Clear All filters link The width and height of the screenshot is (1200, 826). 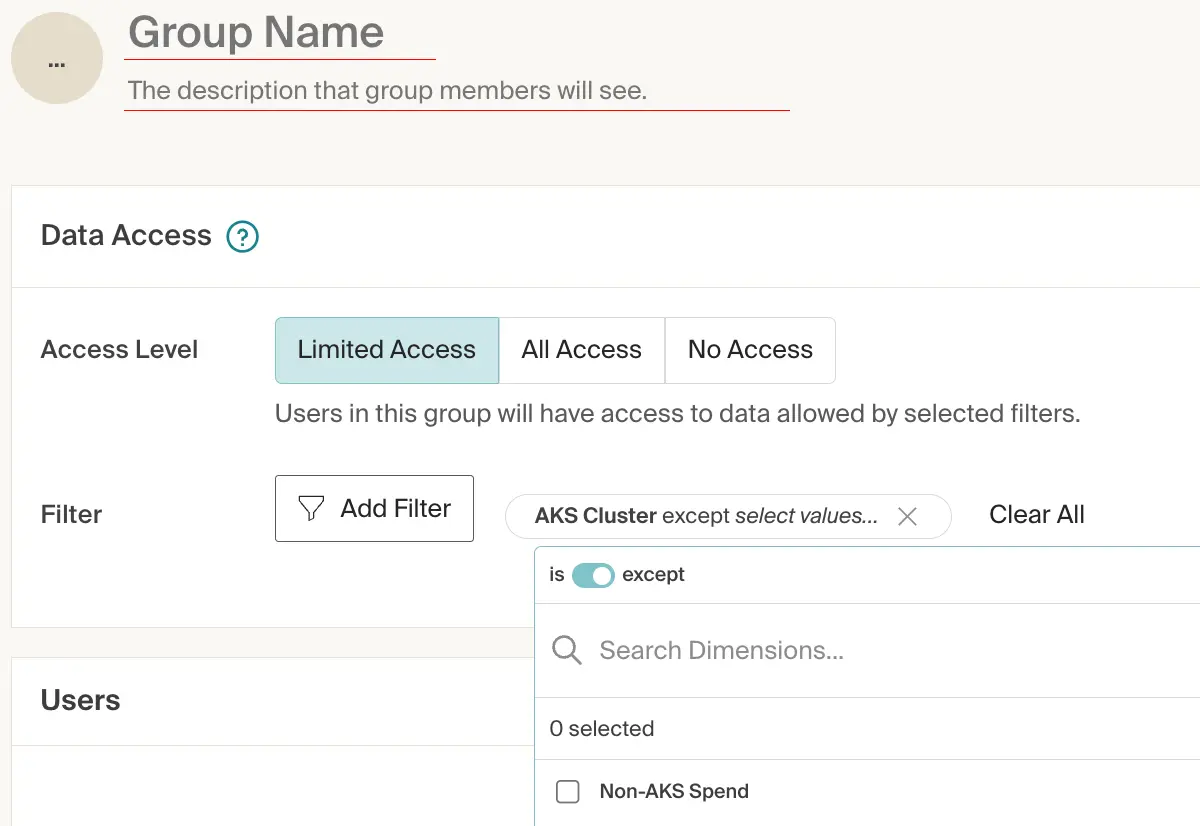[x=1037, y=514]
